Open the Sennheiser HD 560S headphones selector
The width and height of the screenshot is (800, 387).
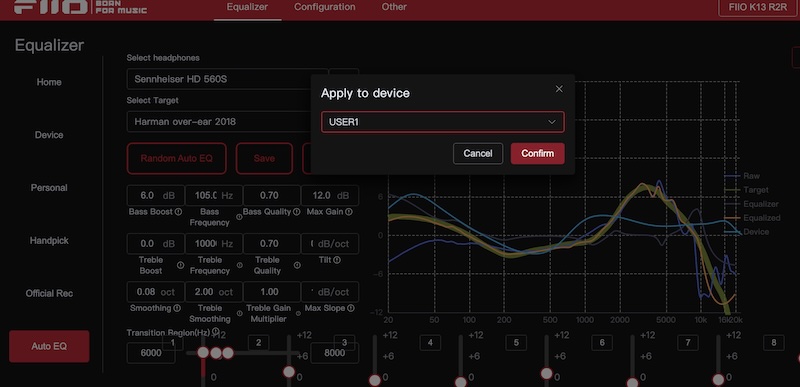228,79
